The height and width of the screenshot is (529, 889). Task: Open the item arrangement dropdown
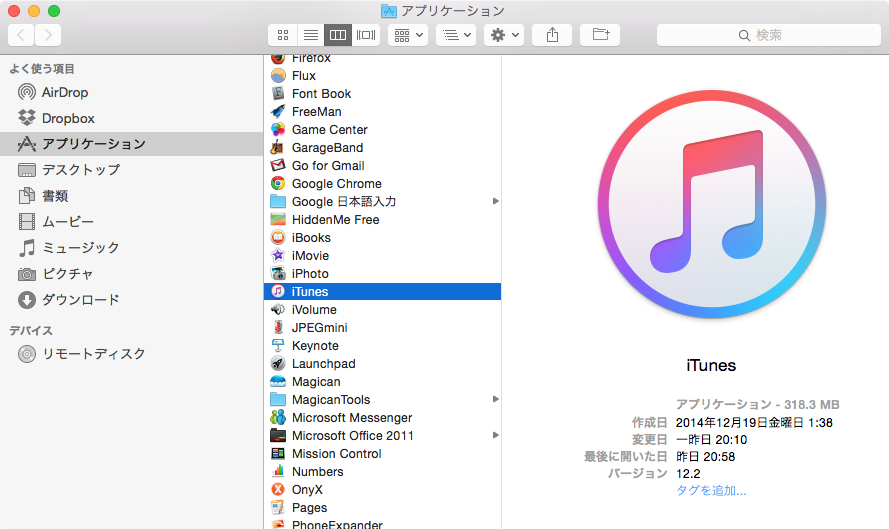(x=408, y=35)
